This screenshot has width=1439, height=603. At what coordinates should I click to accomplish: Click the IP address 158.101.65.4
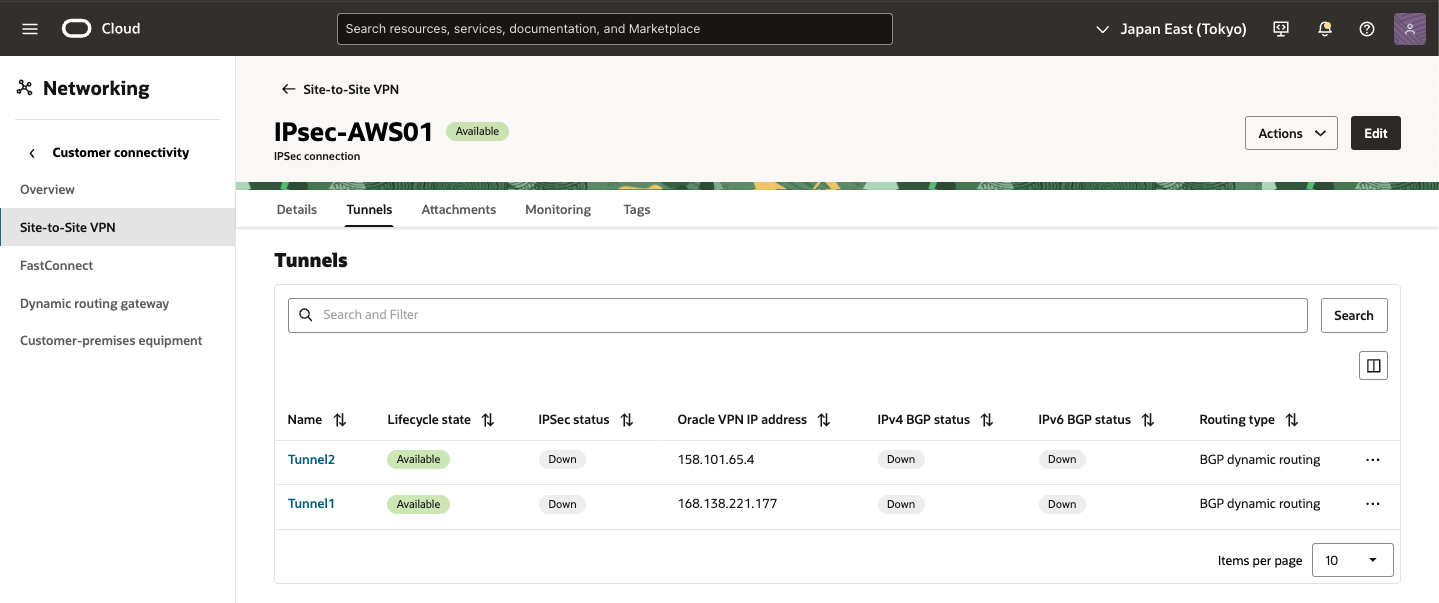tap(716, 460)
